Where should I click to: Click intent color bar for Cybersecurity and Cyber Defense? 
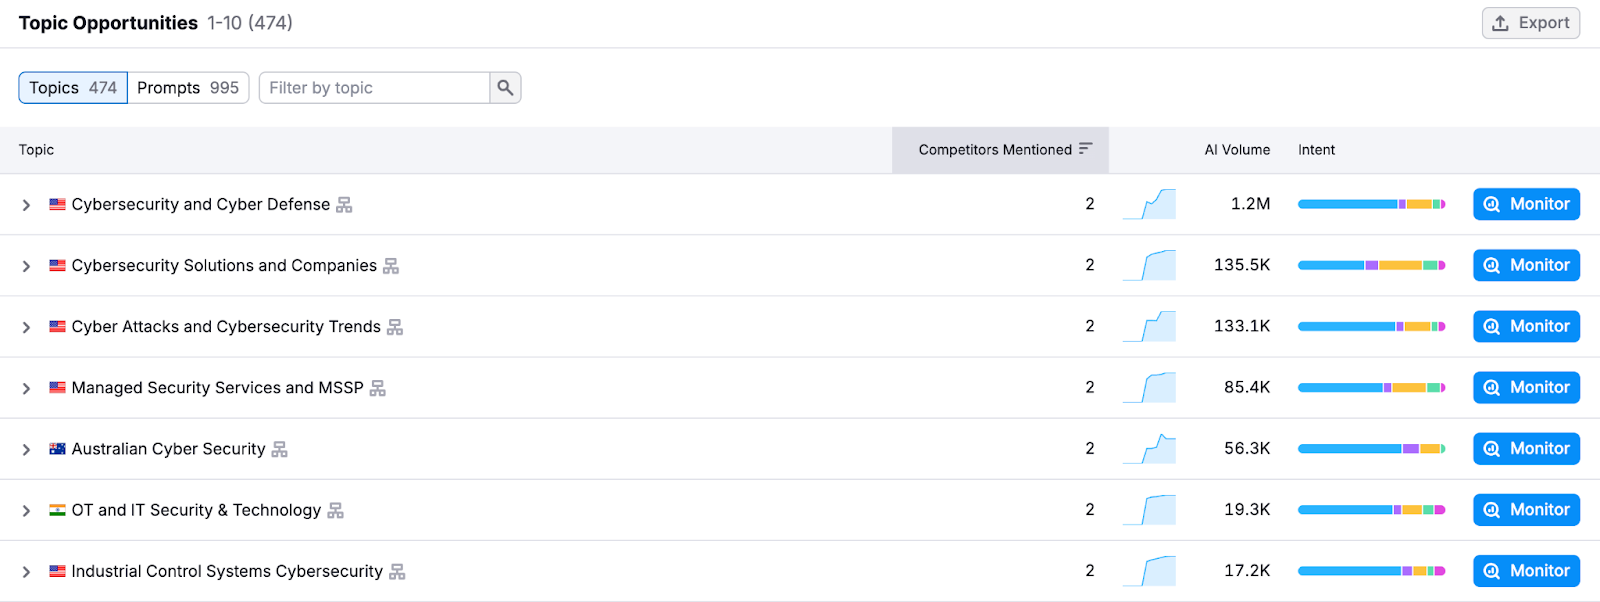click(1371, 204)
